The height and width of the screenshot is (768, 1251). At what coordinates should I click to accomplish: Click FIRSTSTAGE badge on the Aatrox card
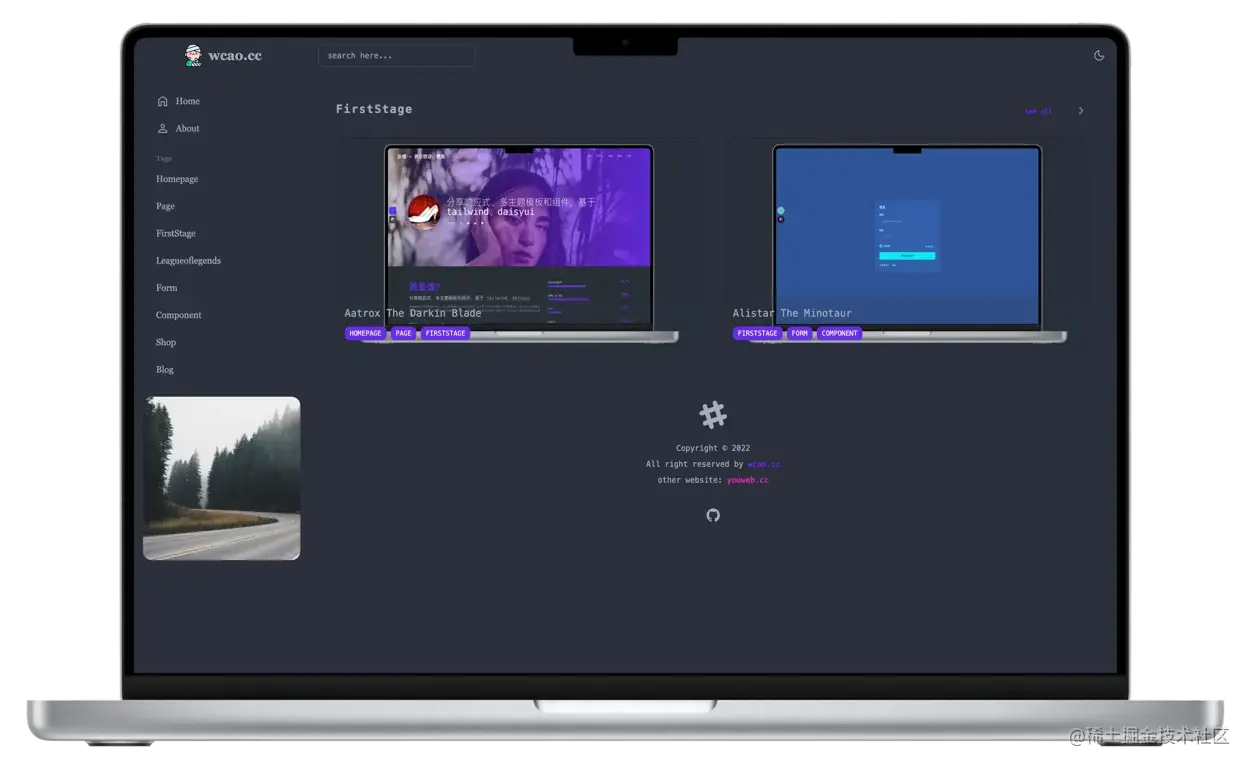446,333
